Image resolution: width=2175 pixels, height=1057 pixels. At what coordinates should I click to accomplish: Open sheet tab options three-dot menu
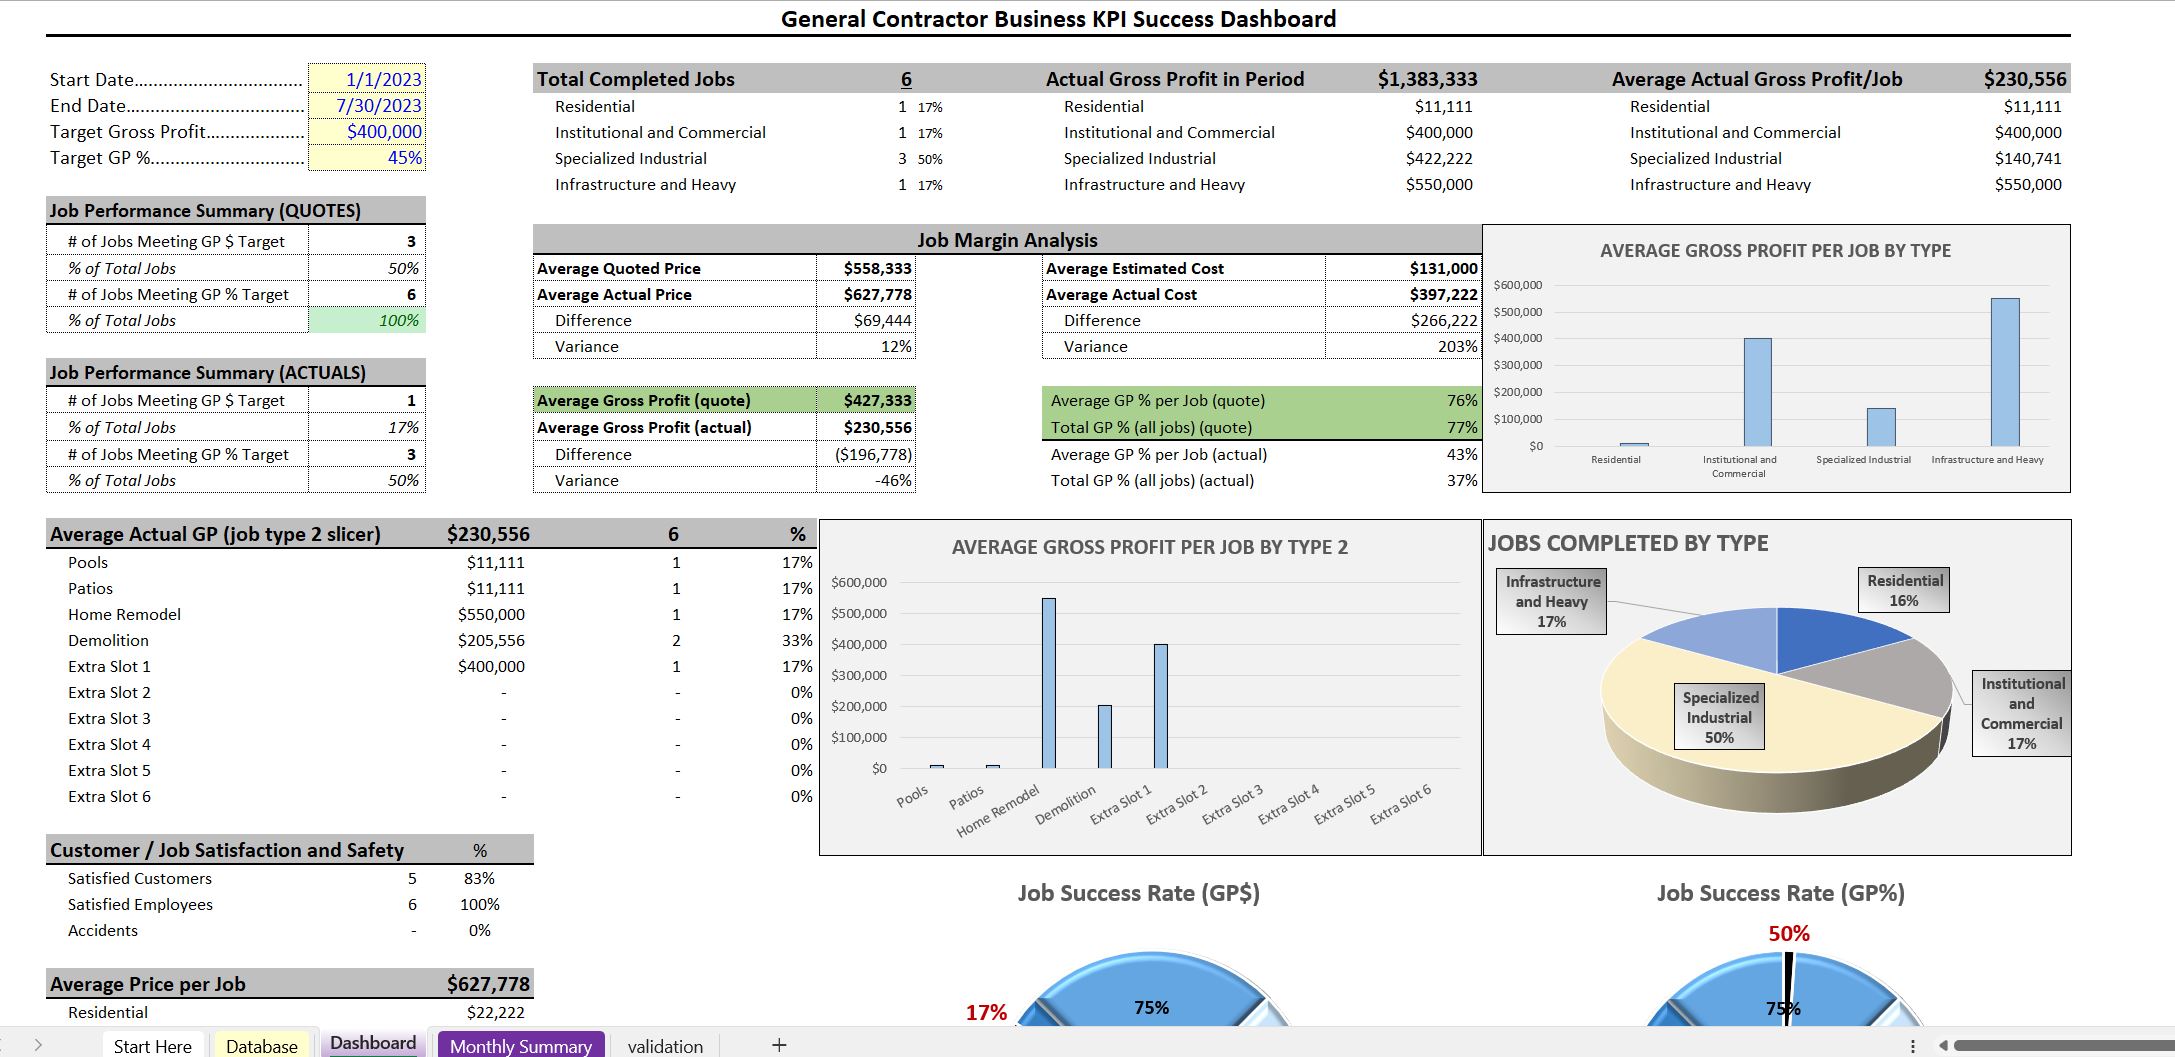click(x=1913, y=1046)
